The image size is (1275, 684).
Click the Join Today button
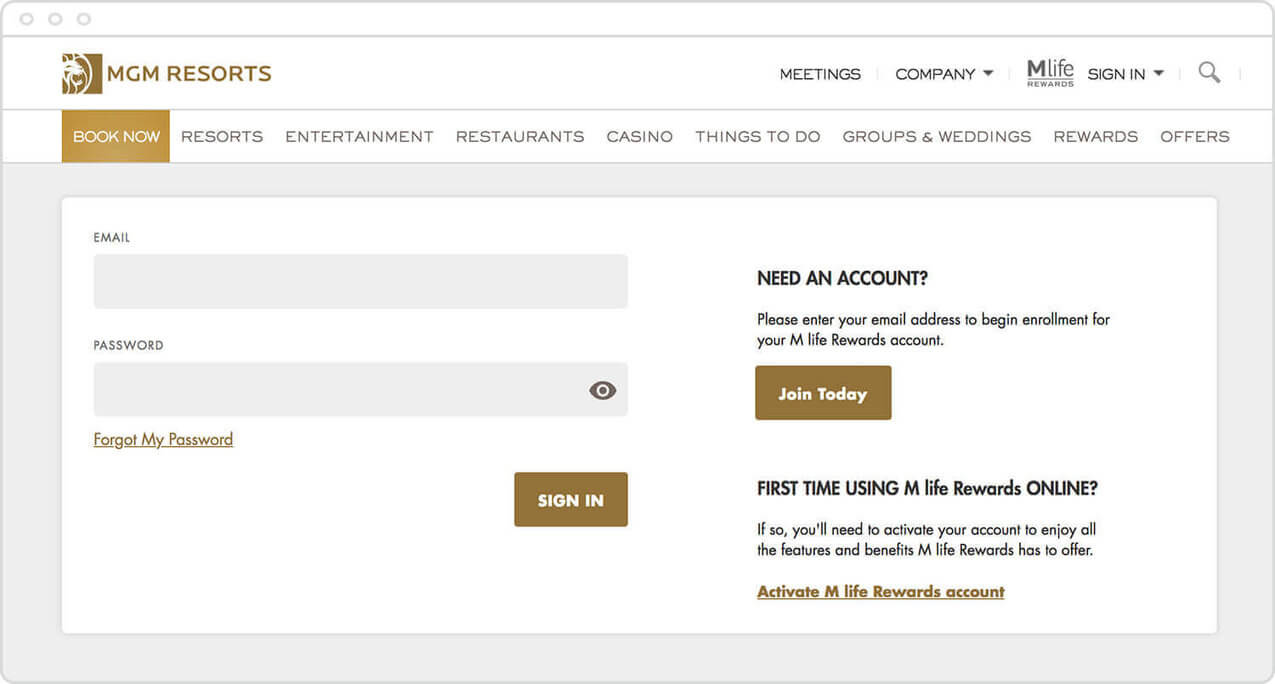click(x=822, y=394)
